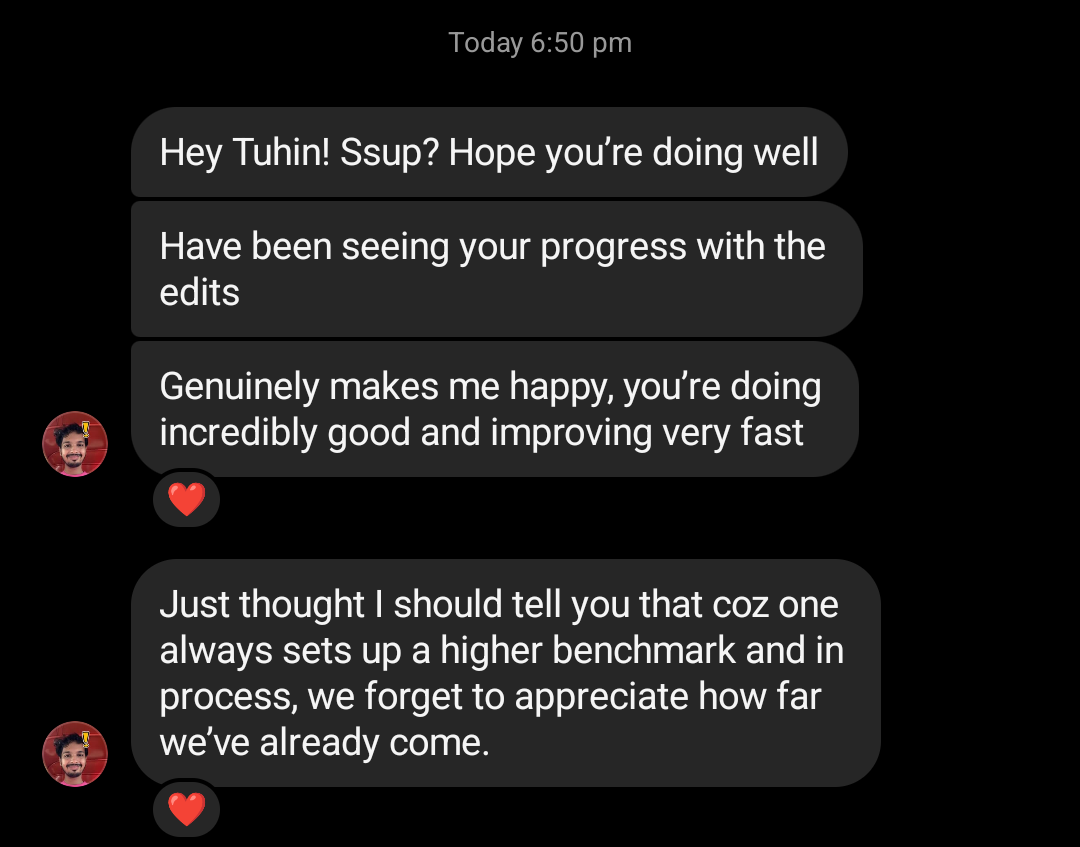Select the "Hey Tuhin! Ssup?" message bubble
Viewport: 1080px width, 847px height.
[x=489, y=153]
